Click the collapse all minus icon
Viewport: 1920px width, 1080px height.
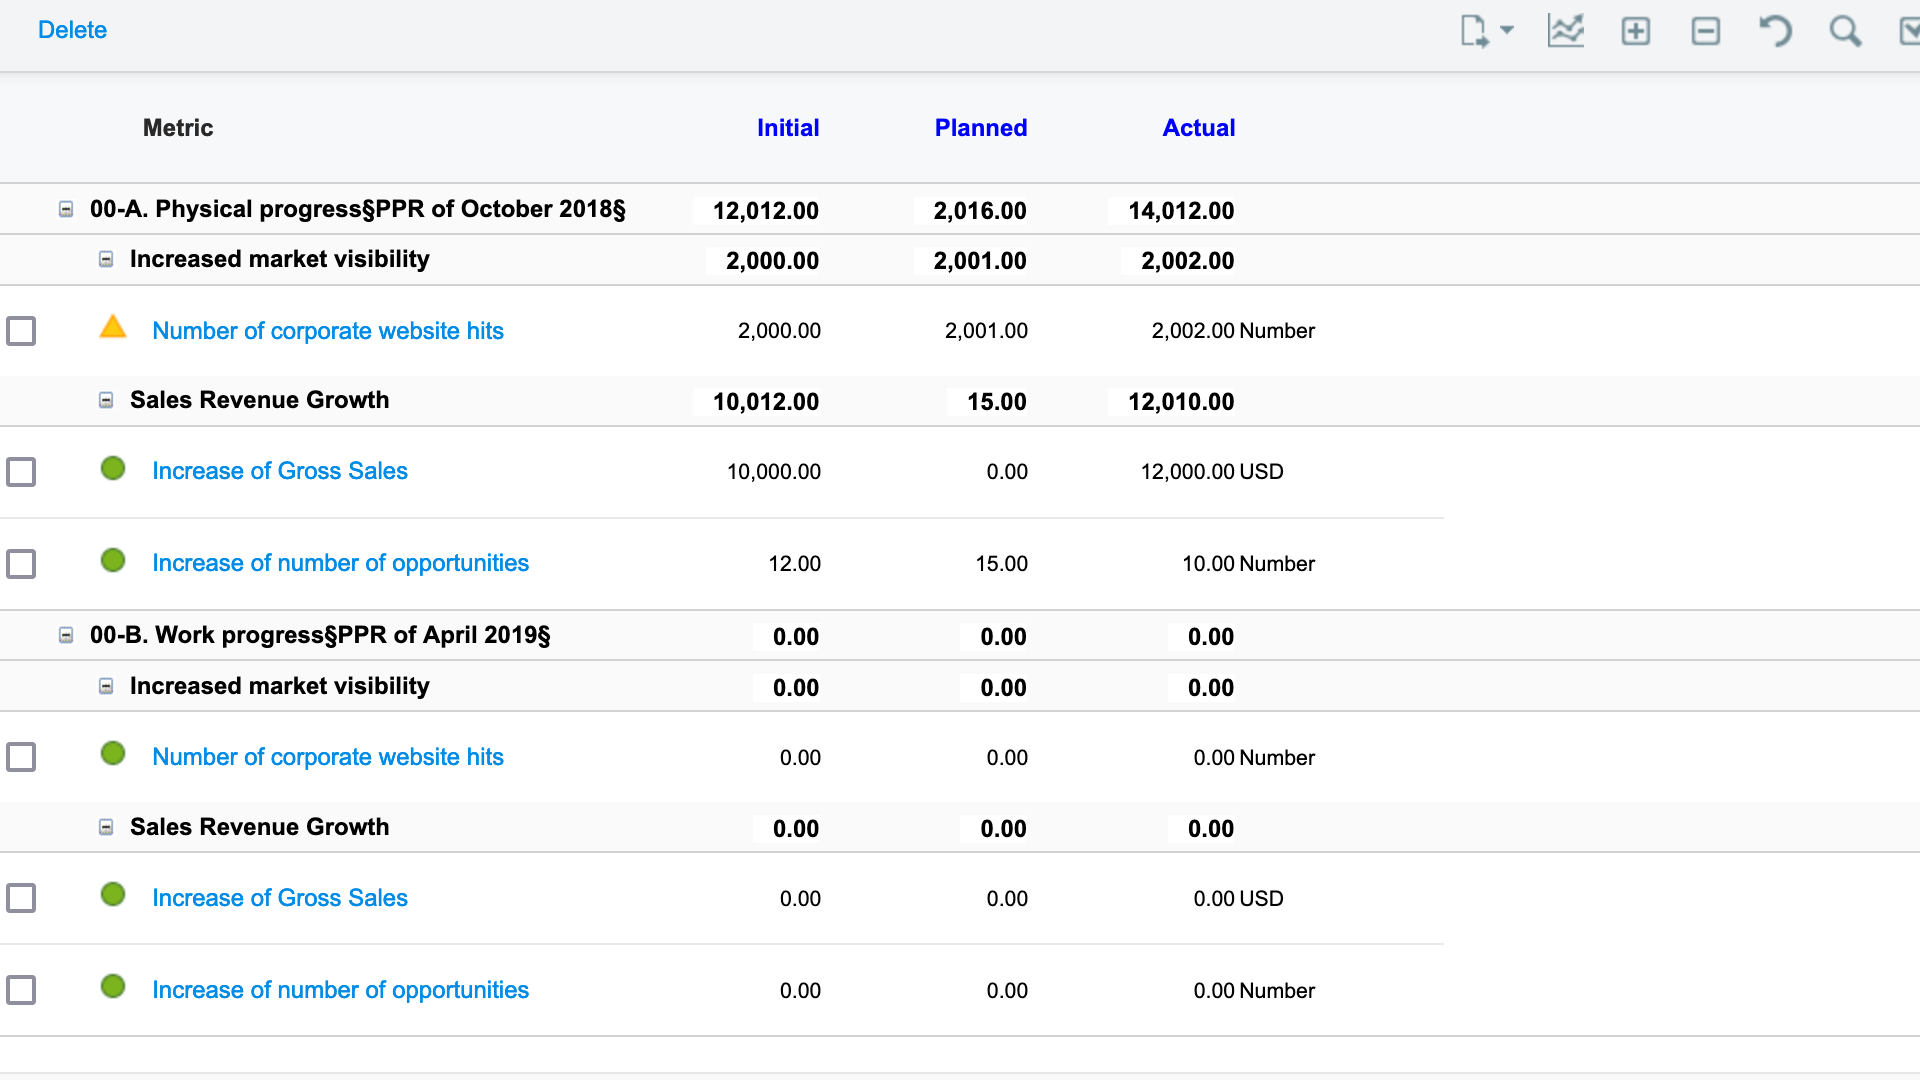tap(1705, 31)
